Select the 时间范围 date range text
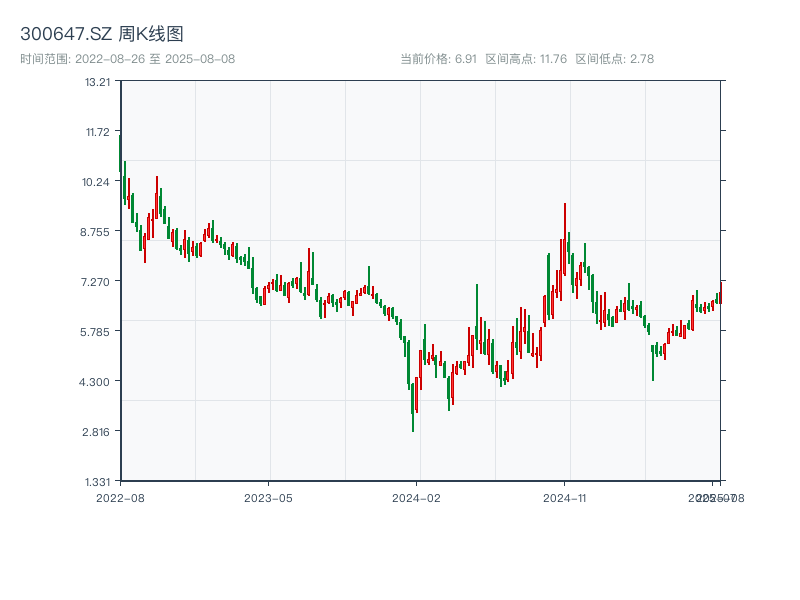 pyautogui.click(x=128, y=59)
